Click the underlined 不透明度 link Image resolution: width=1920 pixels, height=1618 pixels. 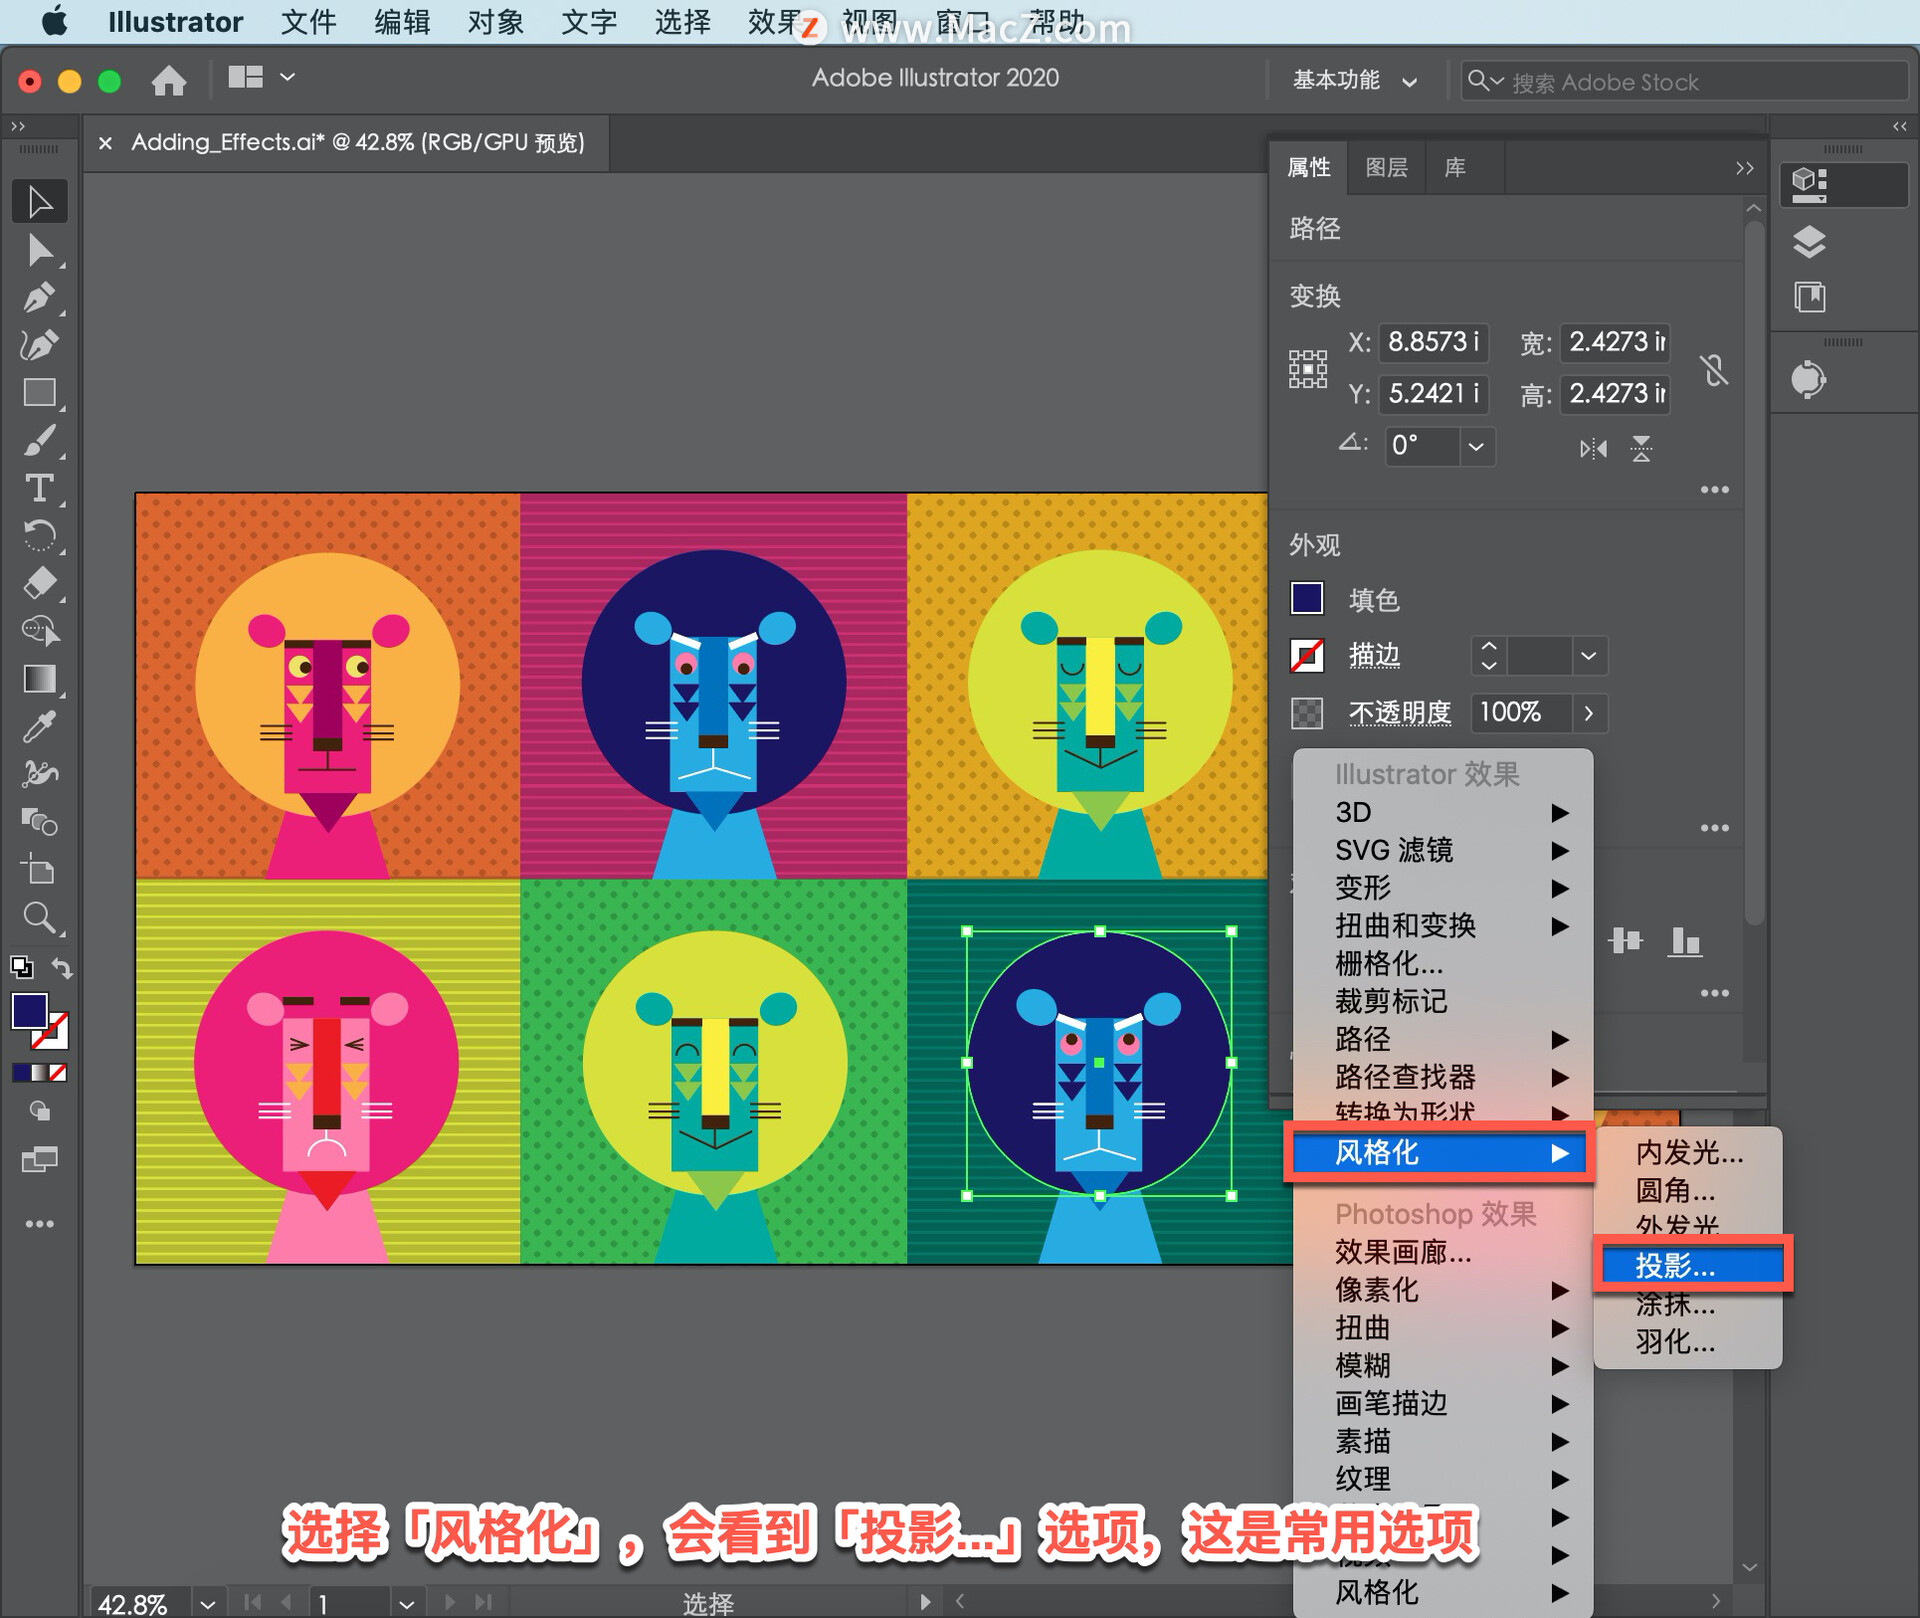[x=1399, y=713]
